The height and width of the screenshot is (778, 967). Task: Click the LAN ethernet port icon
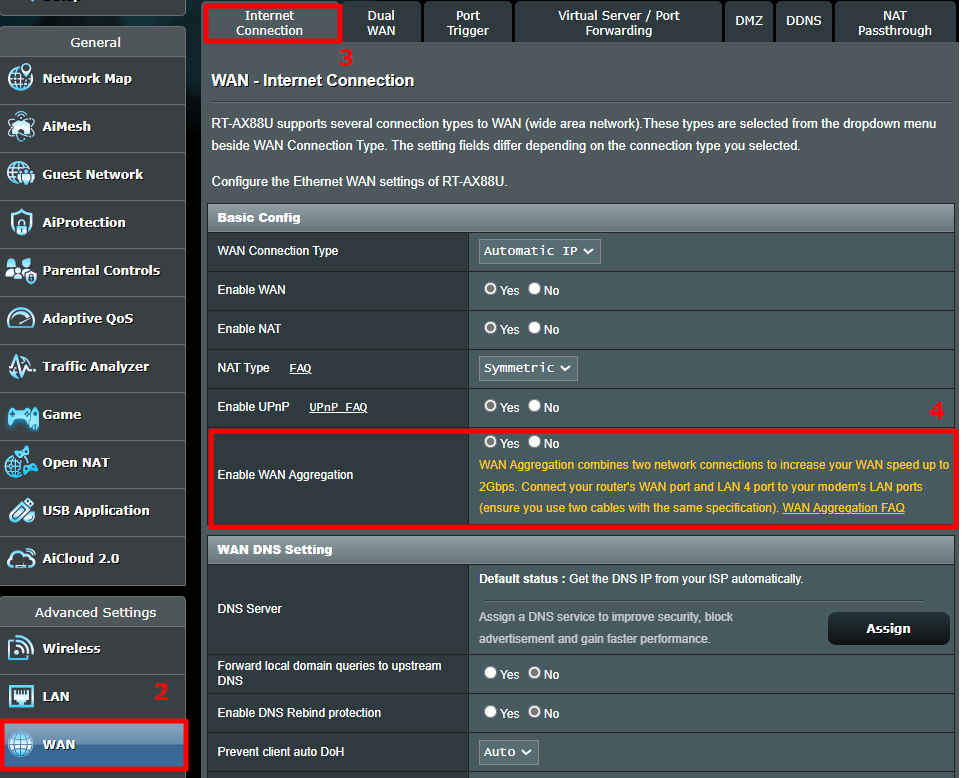point(20,697)
